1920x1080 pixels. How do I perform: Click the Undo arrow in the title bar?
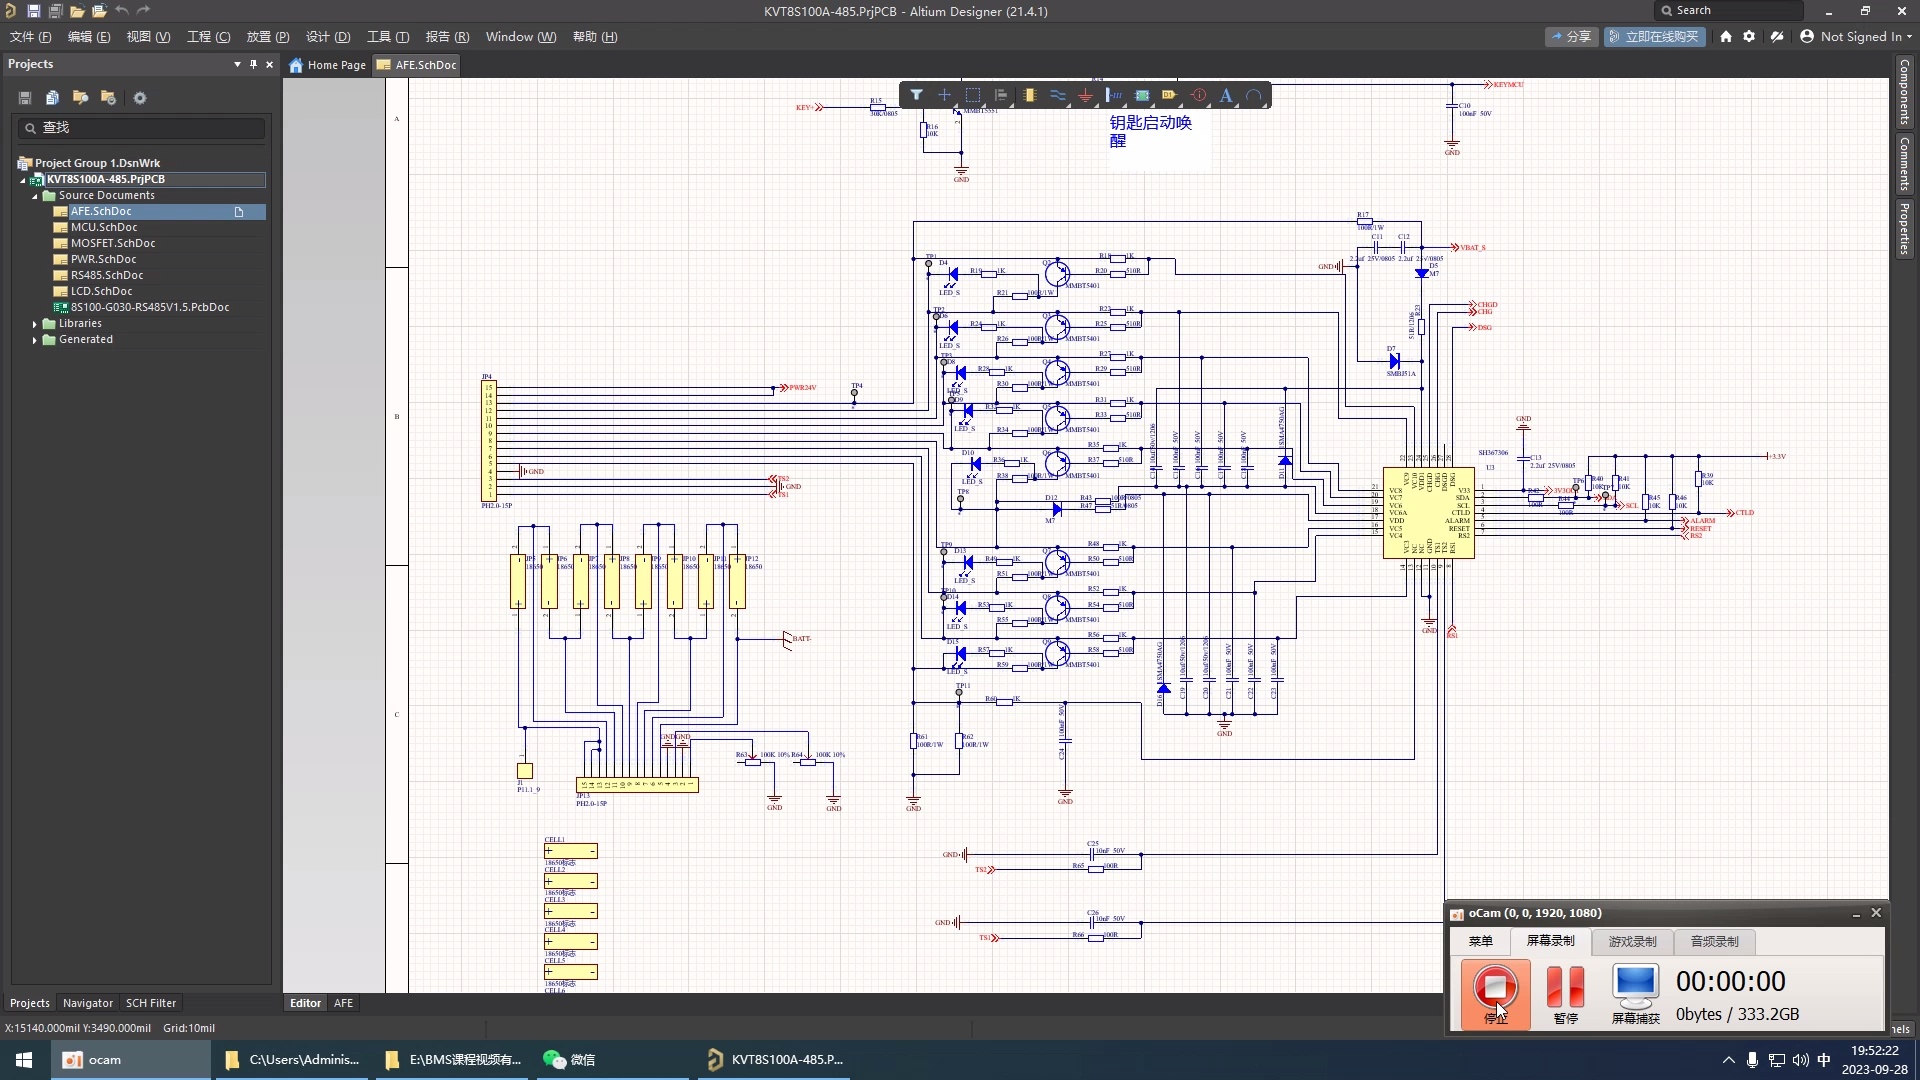click(121, 11)
